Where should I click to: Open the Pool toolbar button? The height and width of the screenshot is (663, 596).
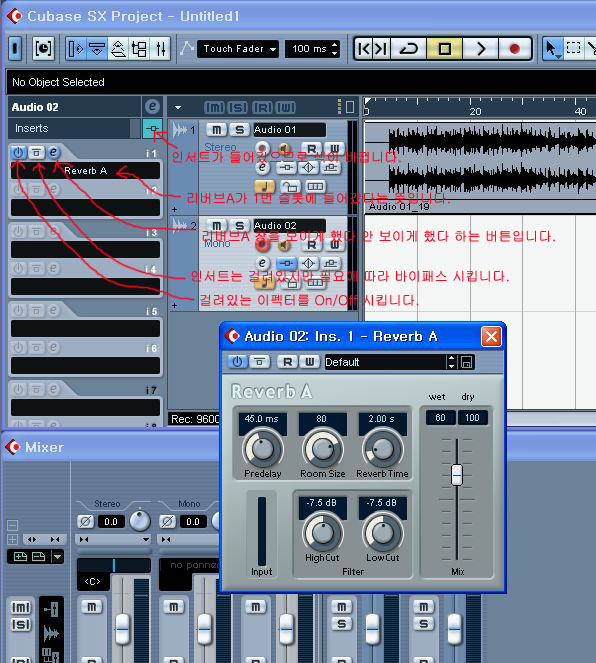click(x=139, y=49)
